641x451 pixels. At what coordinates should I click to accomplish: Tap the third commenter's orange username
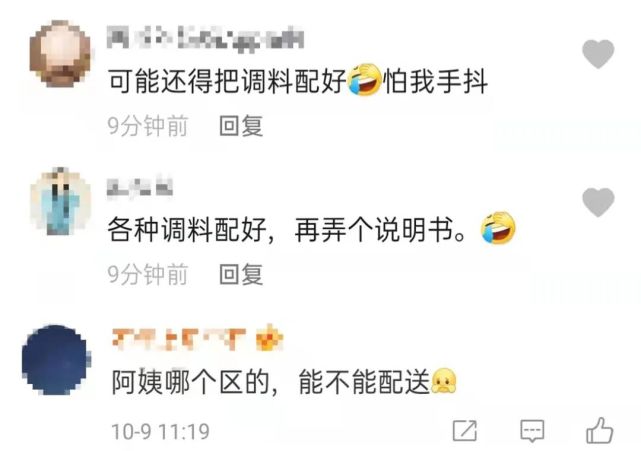[179, 339]
